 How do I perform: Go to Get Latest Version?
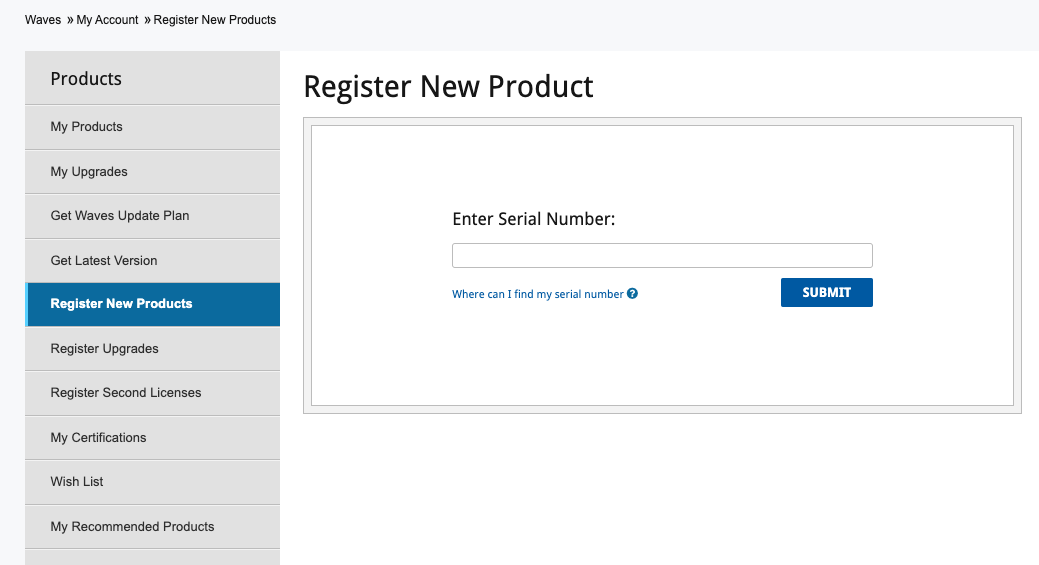[x=152, y=260]
